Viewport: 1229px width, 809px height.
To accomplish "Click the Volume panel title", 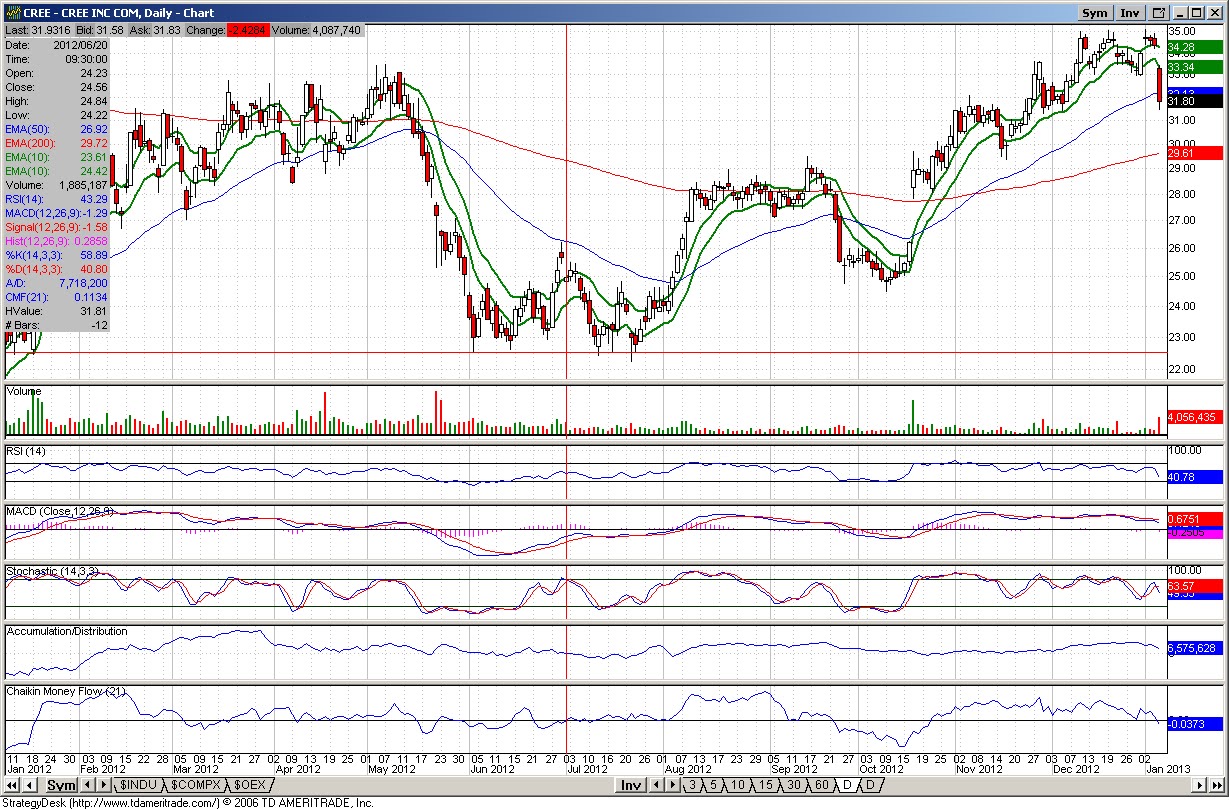I will tap(24, 392).
